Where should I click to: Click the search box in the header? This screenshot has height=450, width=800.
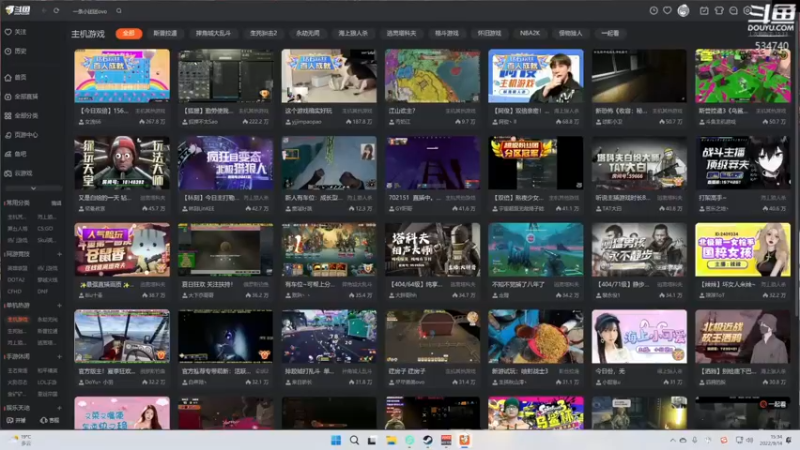pos(92,11)
